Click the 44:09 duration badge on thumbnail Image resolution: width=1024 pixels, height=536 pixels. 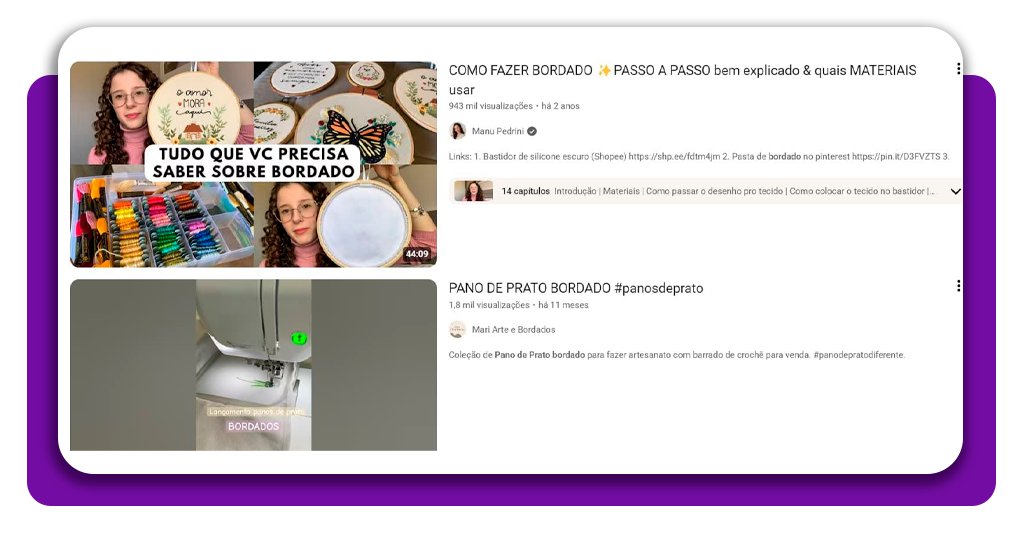point(417,254)
